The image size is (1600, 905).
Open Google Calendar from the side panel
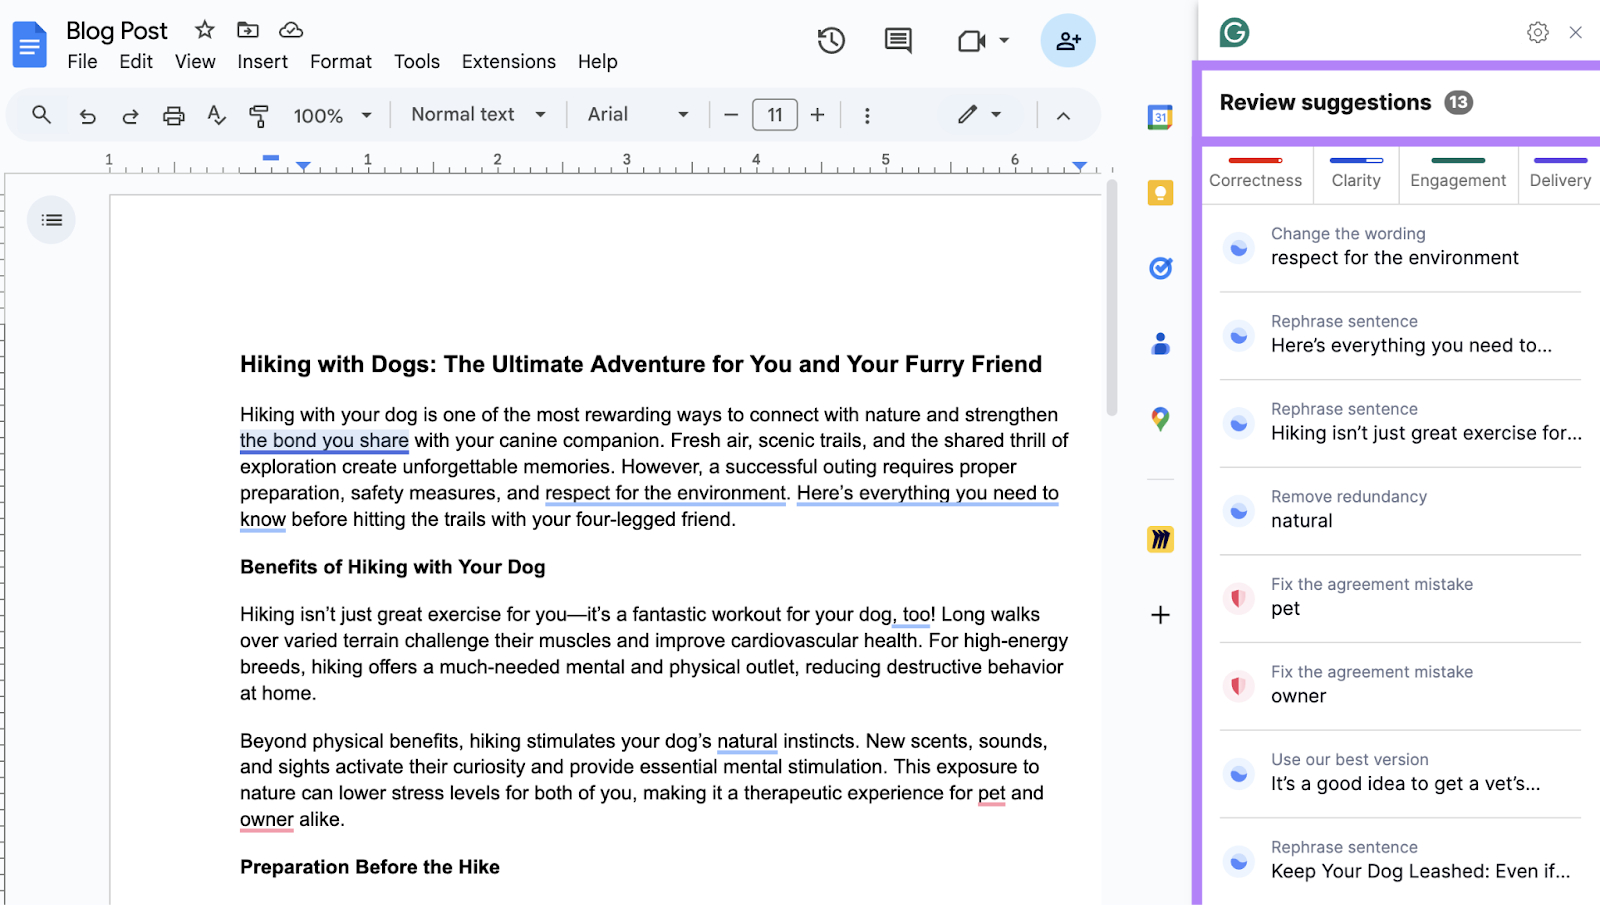(x=1160, y=118)
